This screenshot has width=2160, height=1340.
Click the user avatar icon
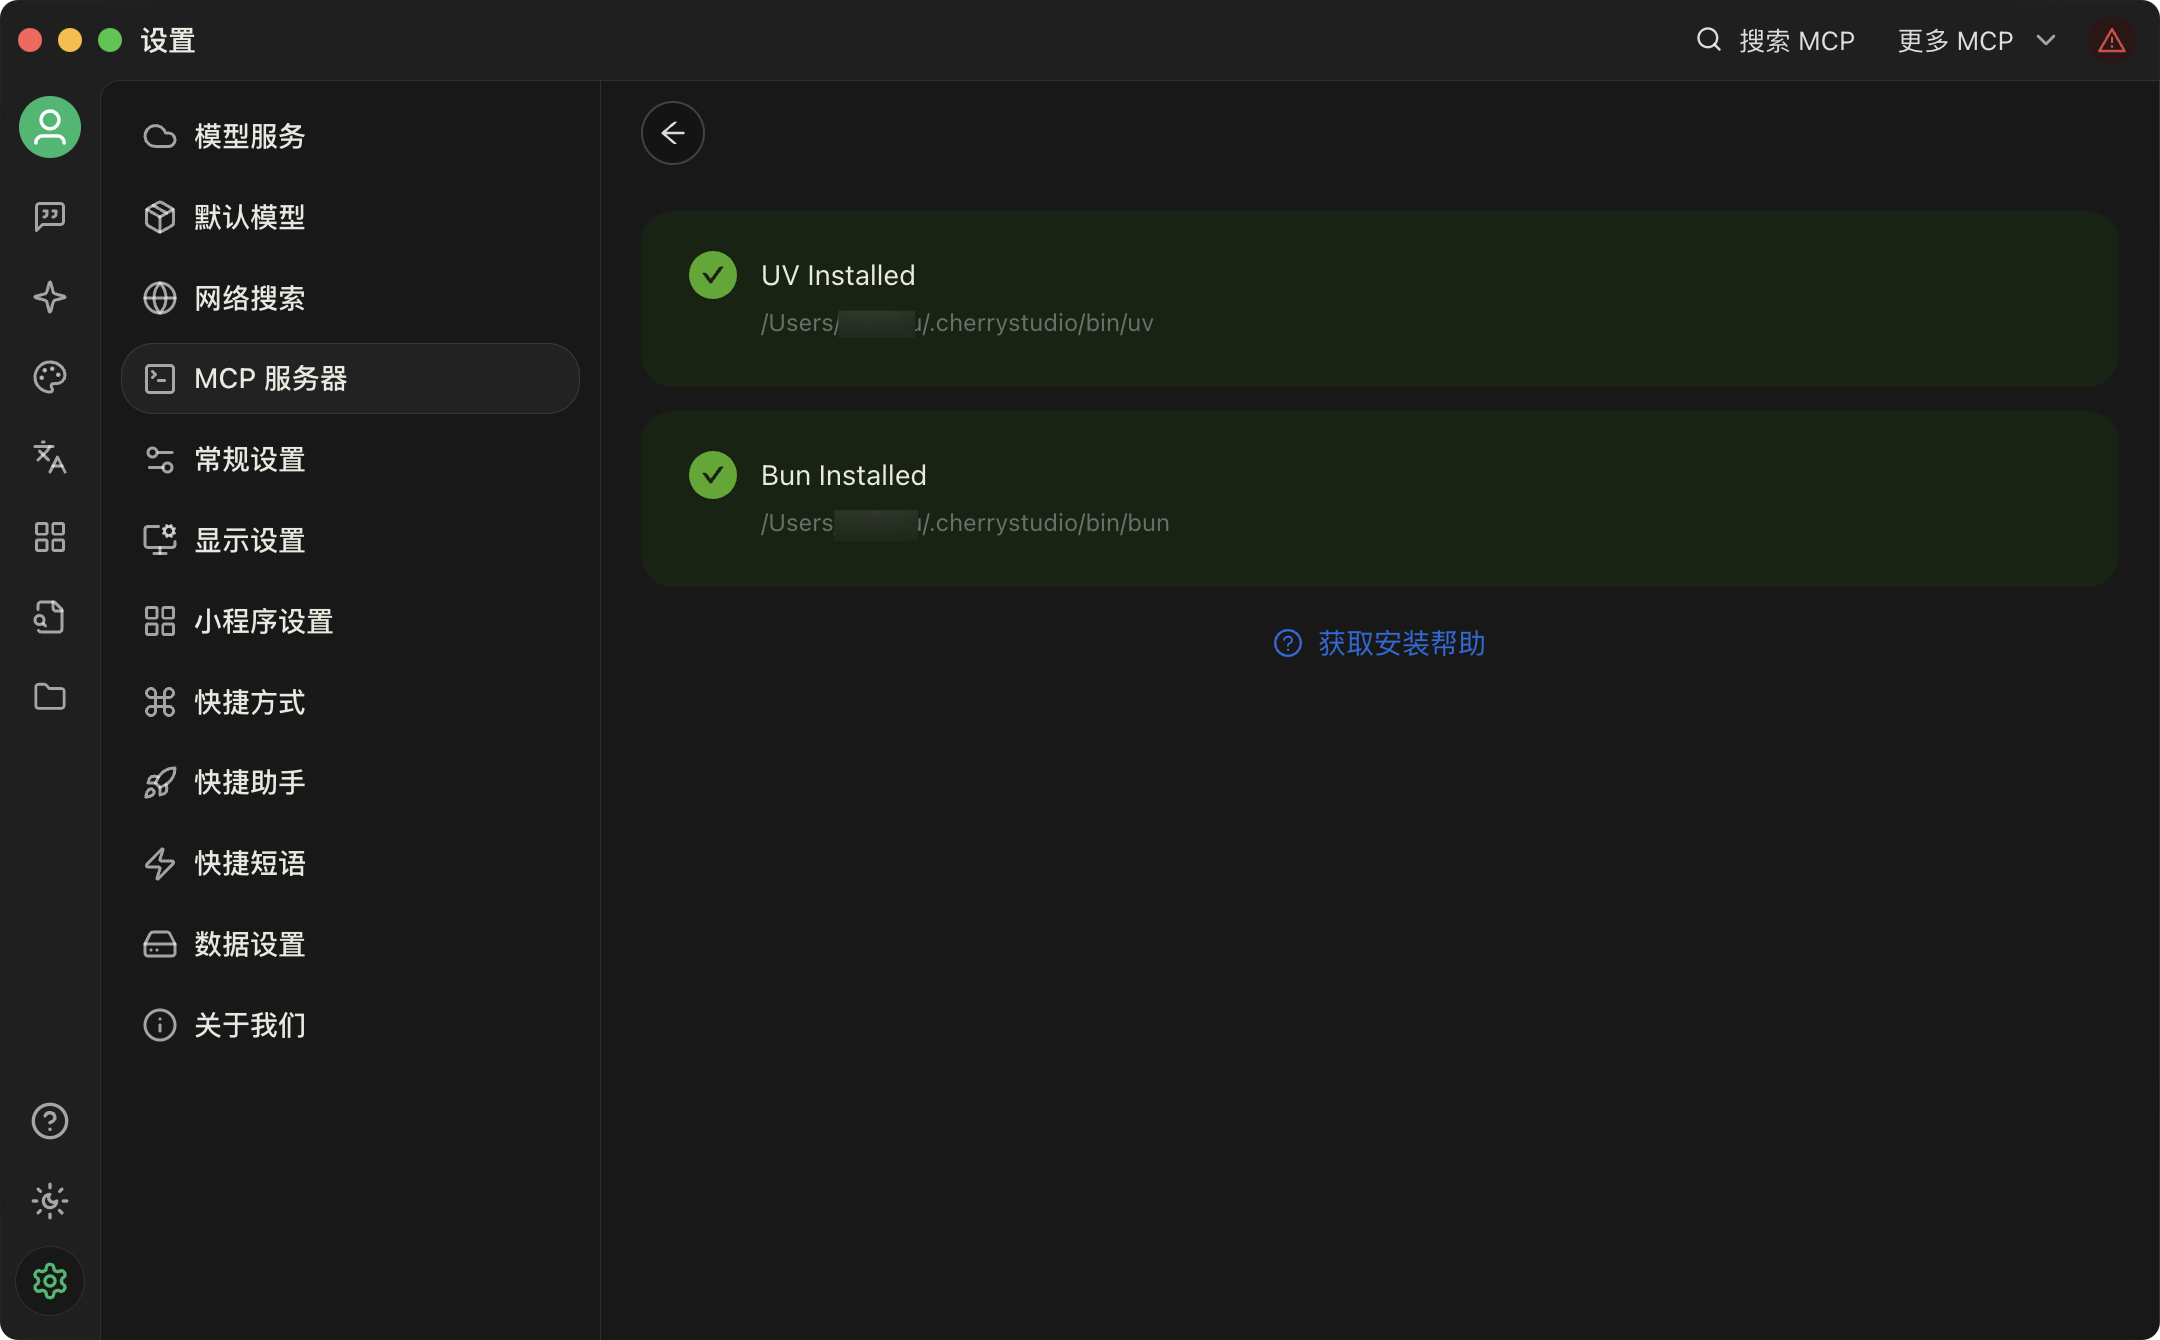tap(49, 127)
